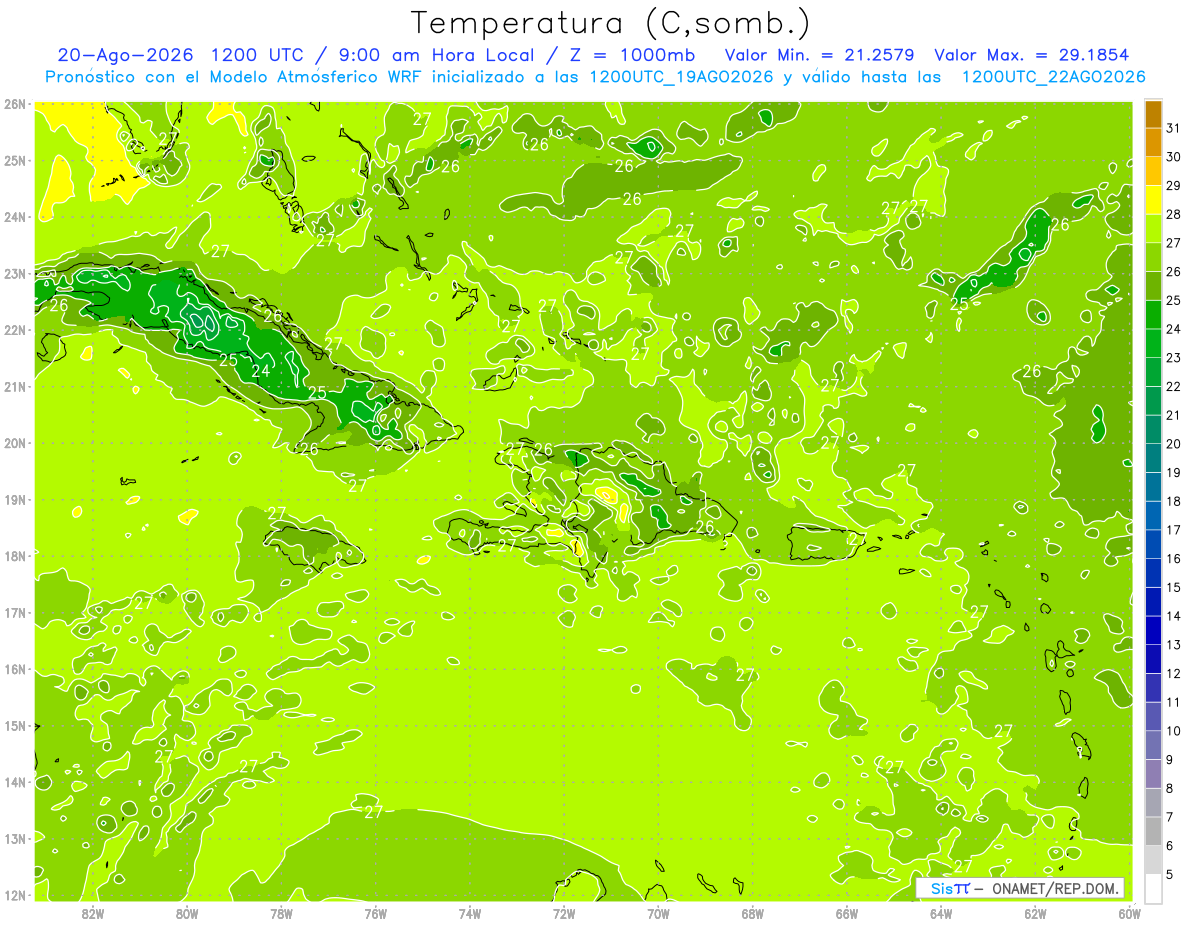Click the longitude axis label "66W"
The height and width of the screenshot is (927, 1200).
click(x=847, y=913)
